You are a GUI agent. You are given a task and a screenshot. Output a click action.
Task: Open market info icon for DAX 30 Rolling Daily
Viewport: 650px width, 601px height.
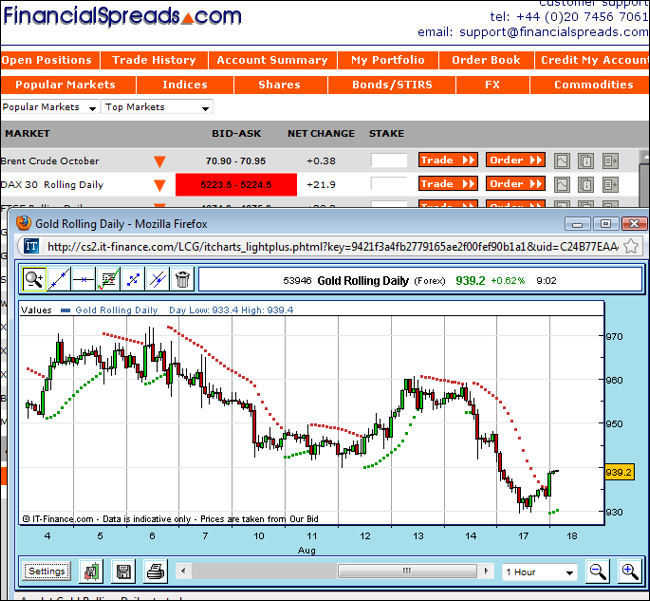click(586, 184)
